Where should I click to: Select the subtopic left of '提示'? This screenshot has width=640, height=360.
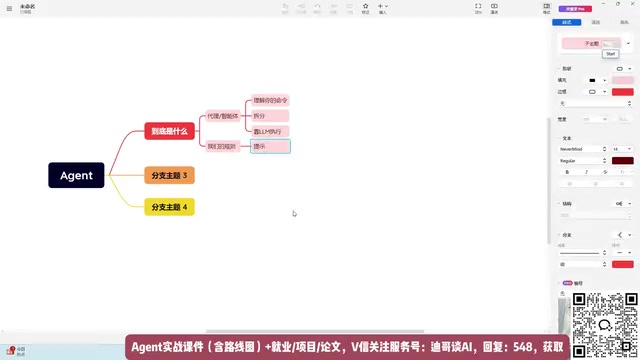(222, 146)
